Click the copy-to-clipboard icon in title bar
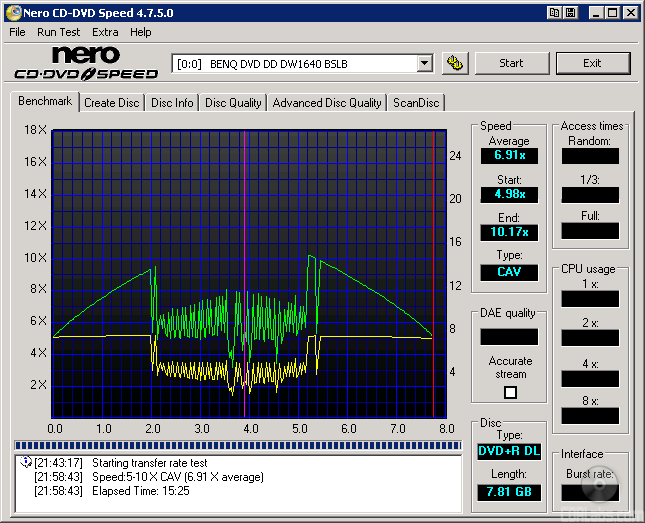Screen dimensions: 645x523 pos(554,12)
